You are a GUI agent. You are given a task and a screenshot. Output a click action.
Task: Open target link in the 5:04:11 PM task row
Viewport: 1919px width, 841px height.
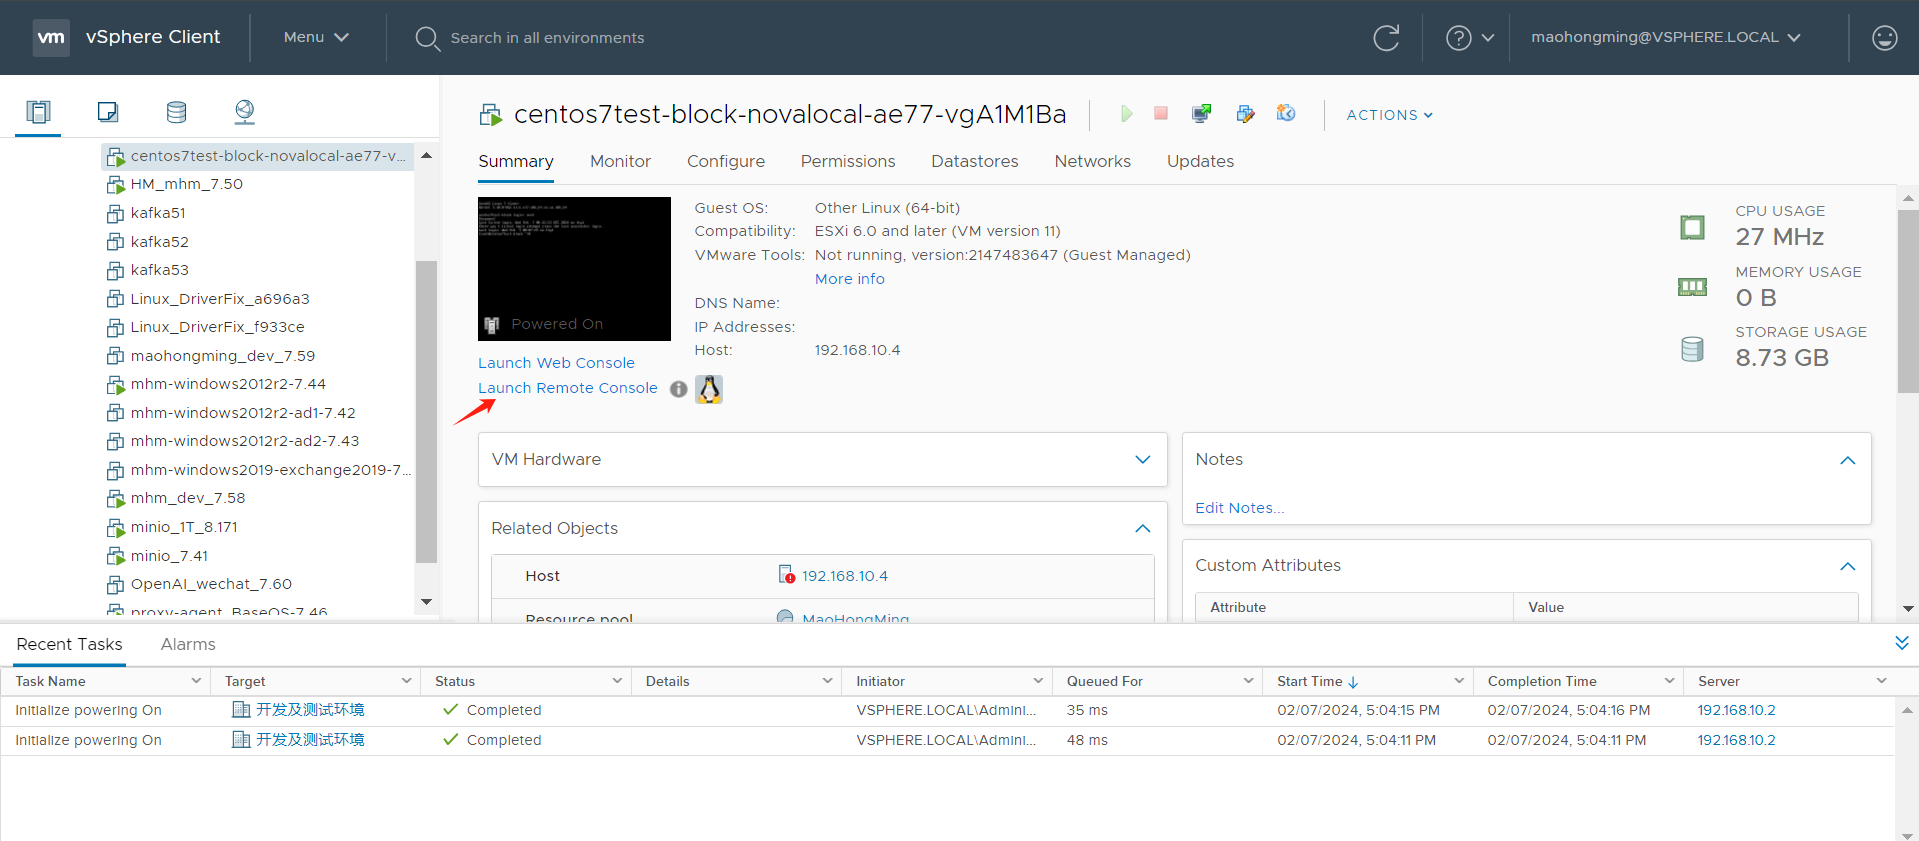pos(310,740)
